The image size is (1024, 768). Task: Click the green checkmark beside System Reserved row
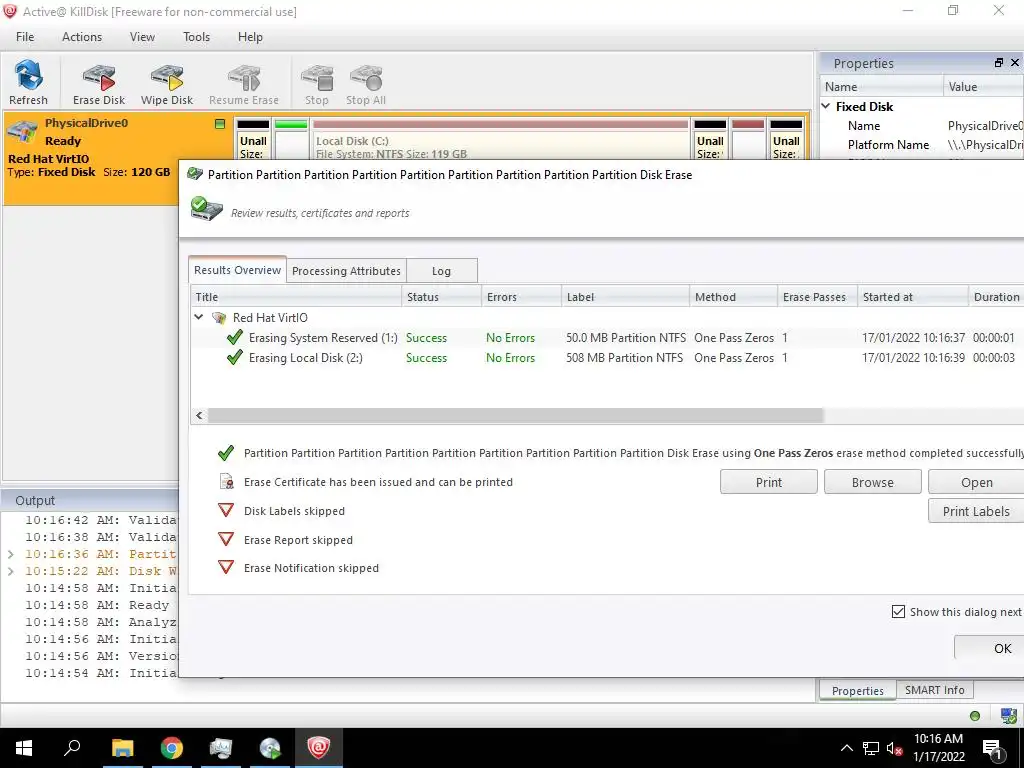(234, 338)
